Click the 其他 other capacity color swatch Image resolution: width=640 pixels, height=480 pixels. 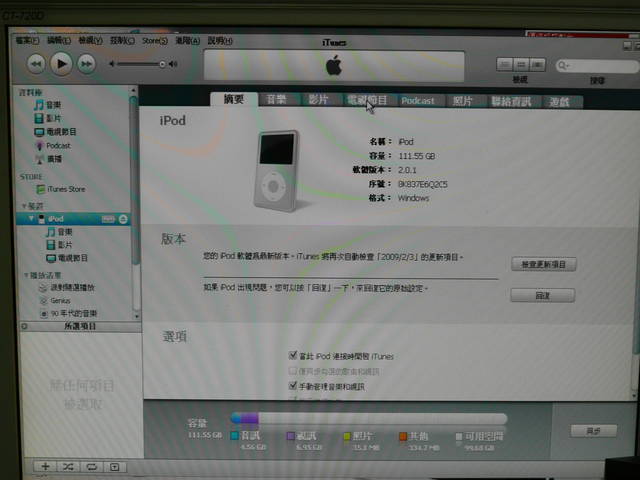(403, 437)
